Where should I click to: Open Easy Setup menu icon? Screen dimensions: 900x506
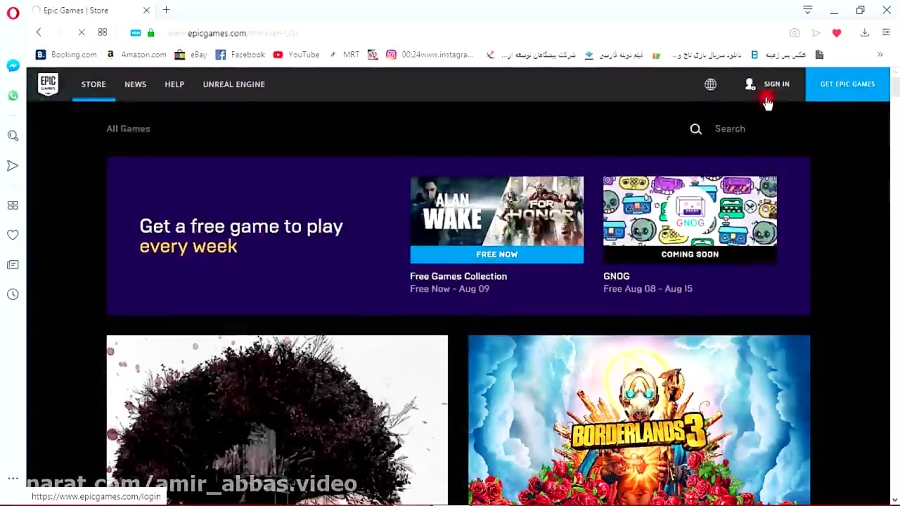(886, 33)
